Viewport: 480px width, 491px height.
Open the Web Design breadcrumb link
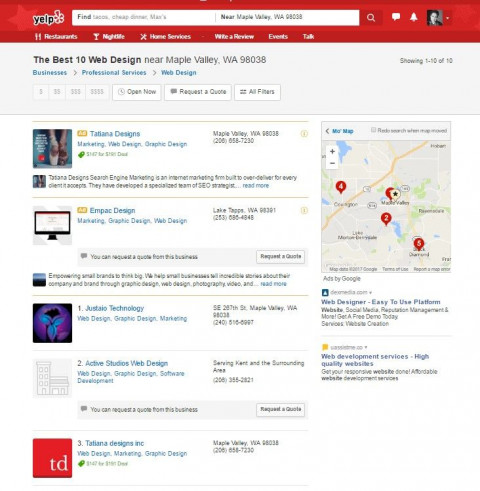[179, 73]
